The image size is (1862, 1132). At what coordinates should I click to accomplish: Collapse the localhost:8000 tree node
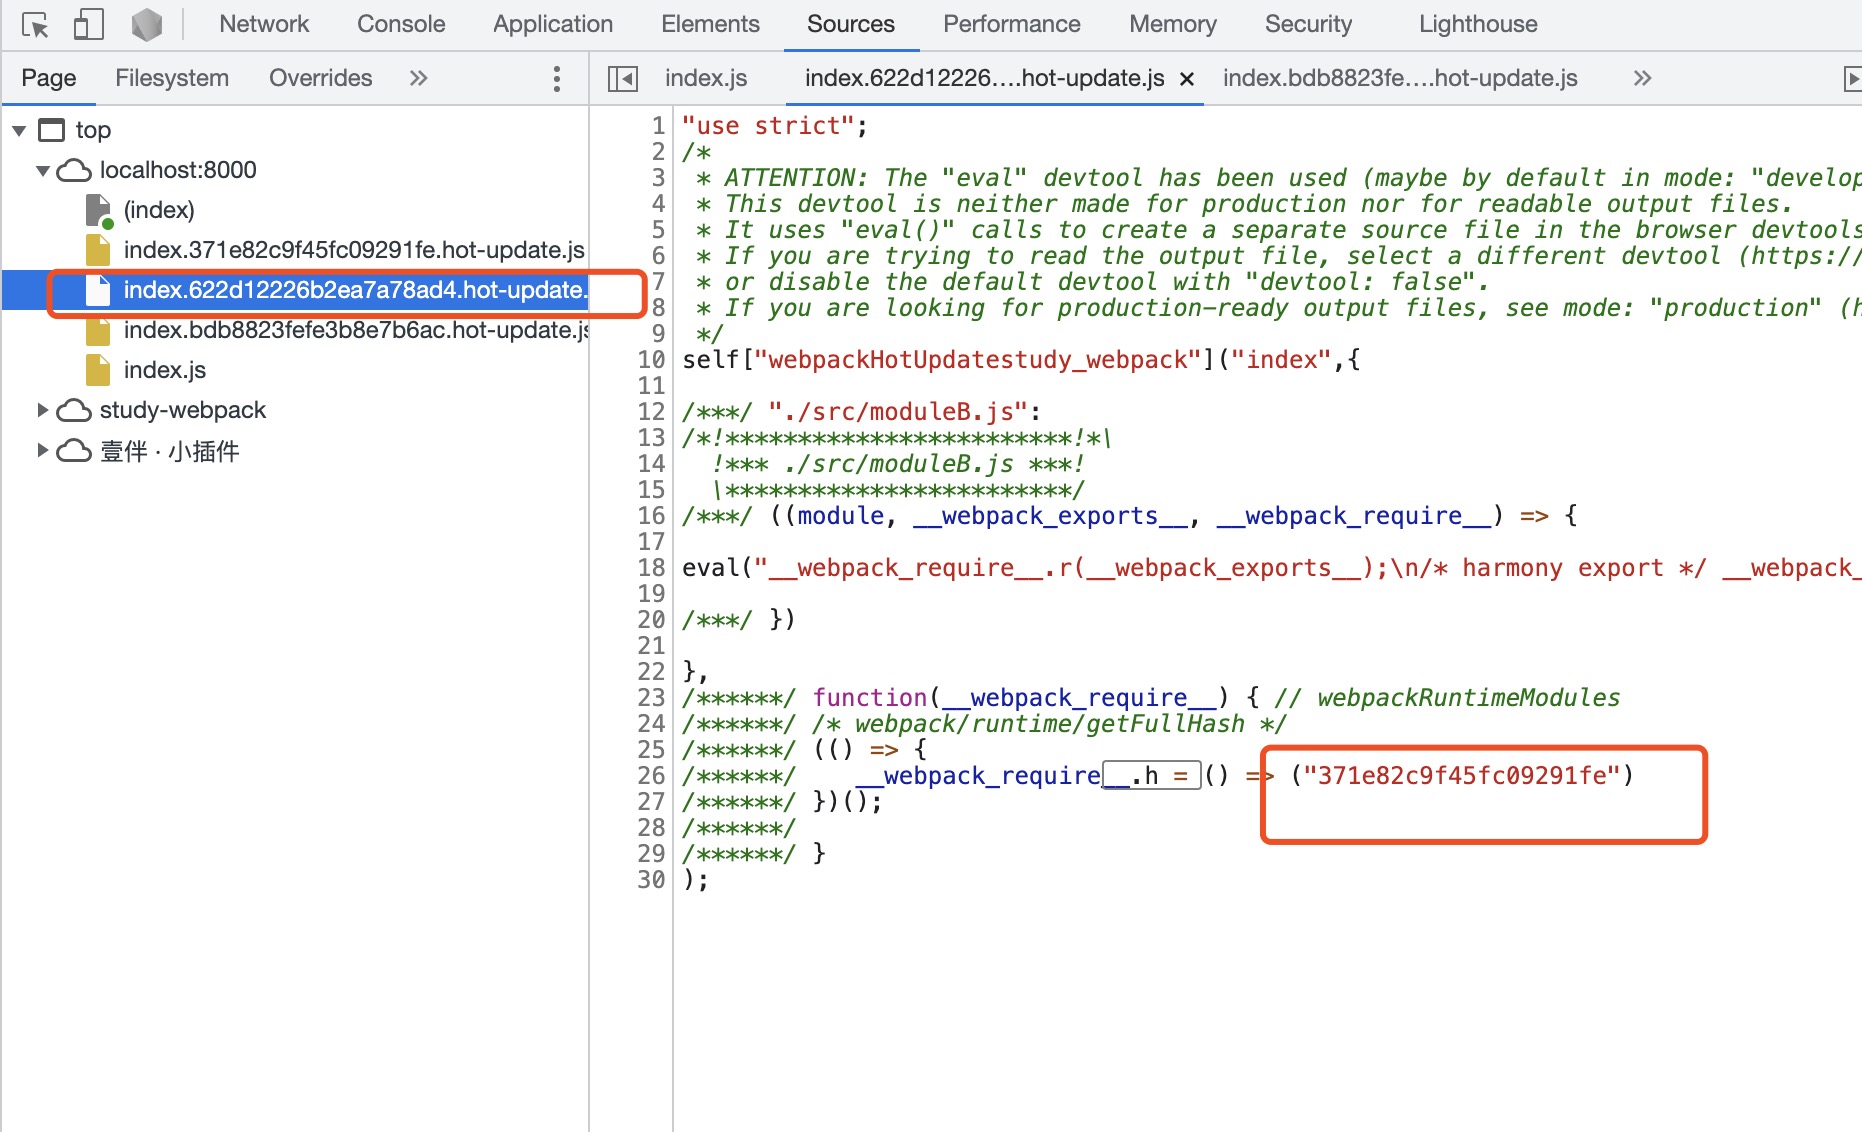(43, 170)
